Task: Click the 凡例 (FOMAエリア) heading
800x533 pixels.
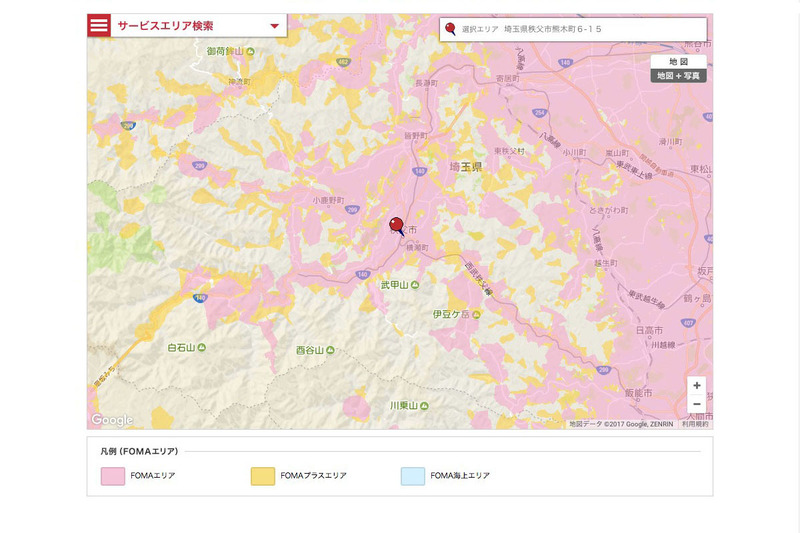Action: point(139,451)
